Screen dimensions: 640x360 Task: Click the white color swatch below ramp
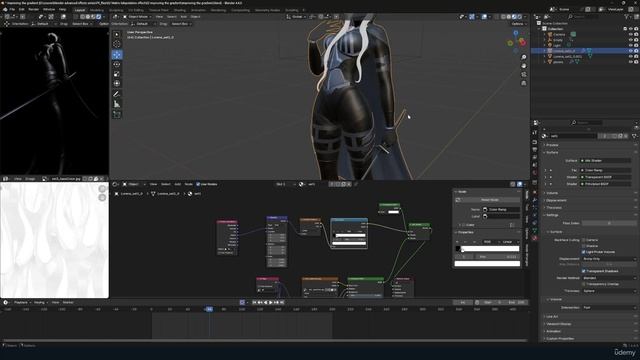click(x=487, y=264)
